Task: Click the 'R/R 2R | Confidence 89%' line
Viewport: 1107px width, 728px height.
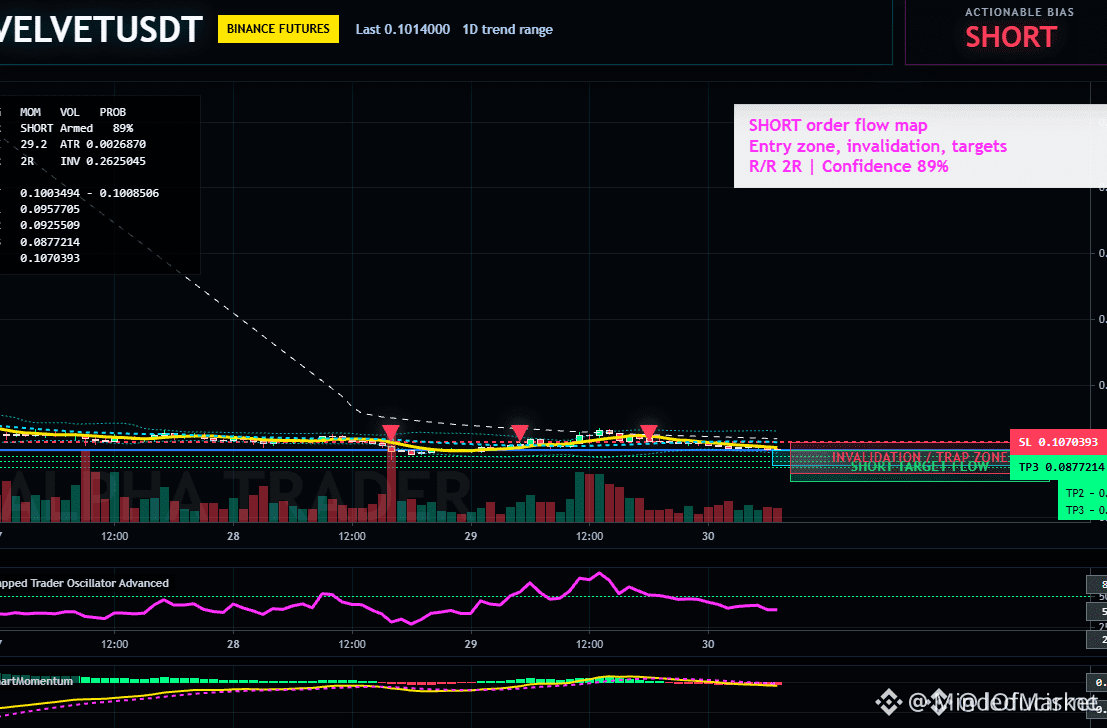Action: (849, 167)
